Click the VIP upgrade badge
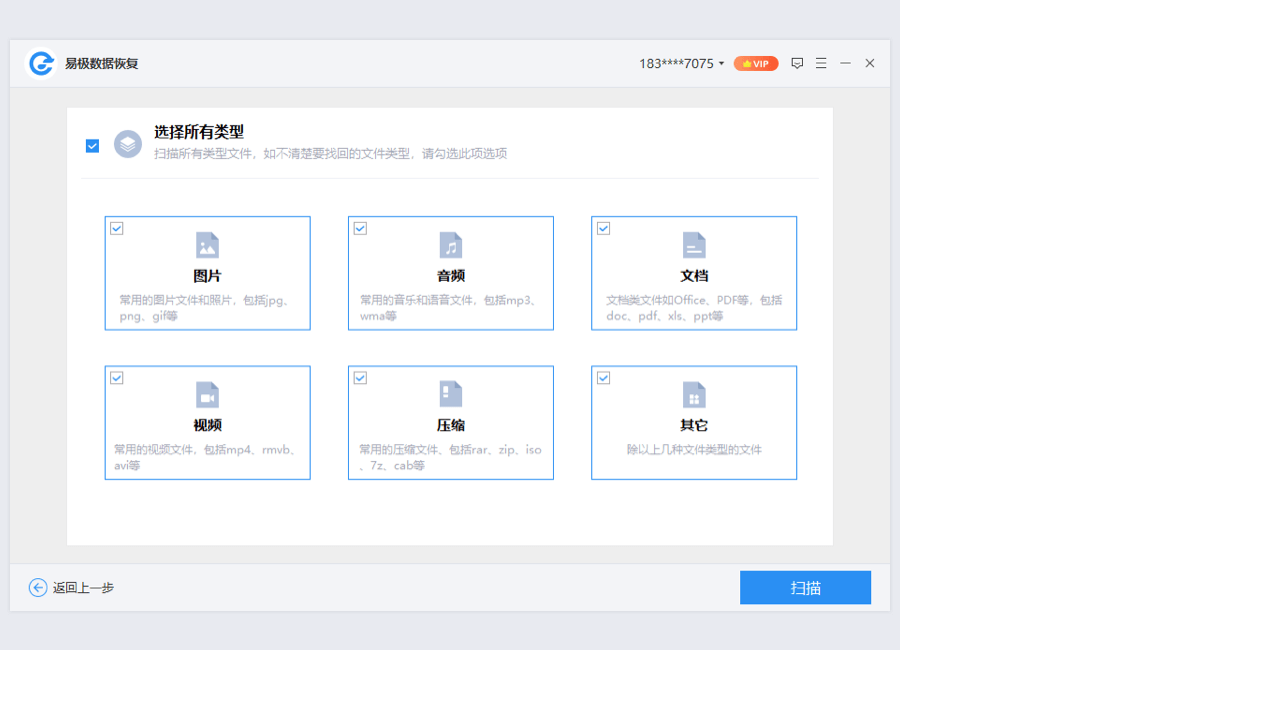Viewport: 1280px width, 720px height. coord(756,63)
